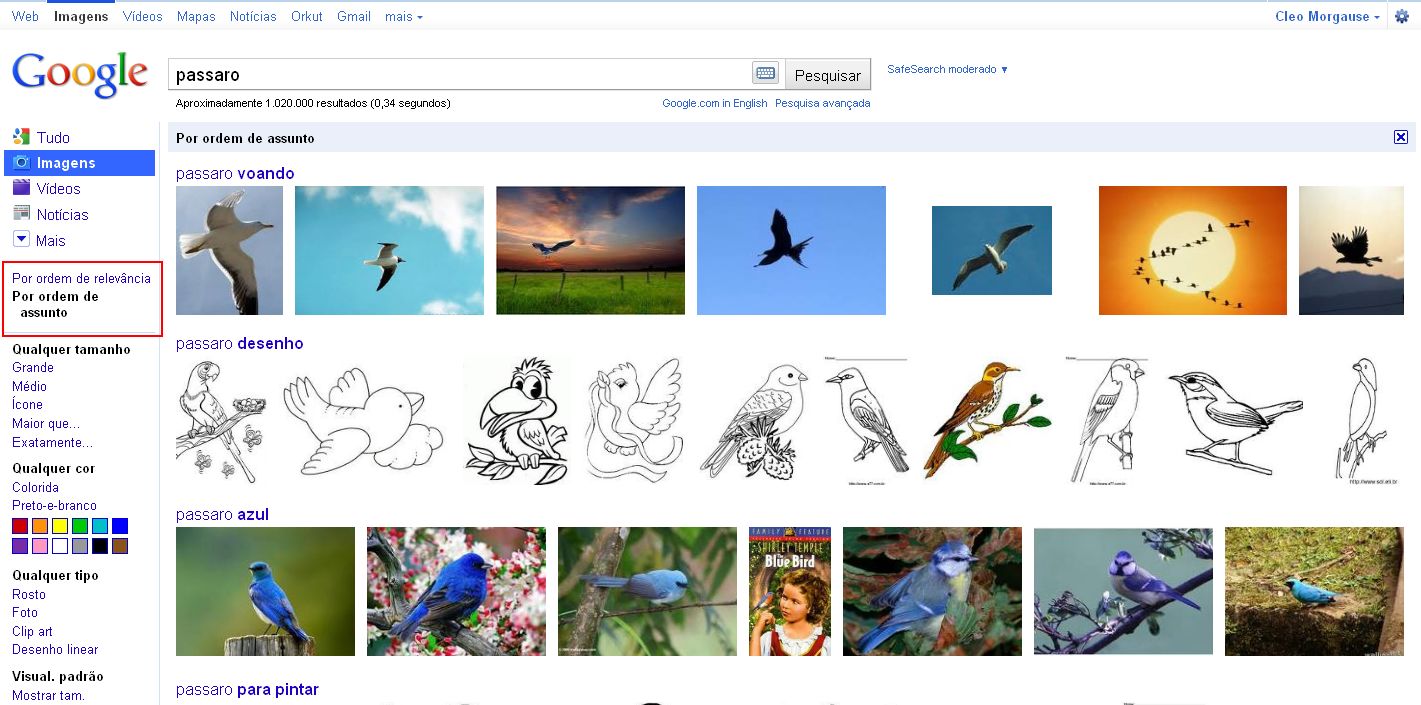
Task: Open the SafeSearch moderado dropdown
Action: pos(948,69)
